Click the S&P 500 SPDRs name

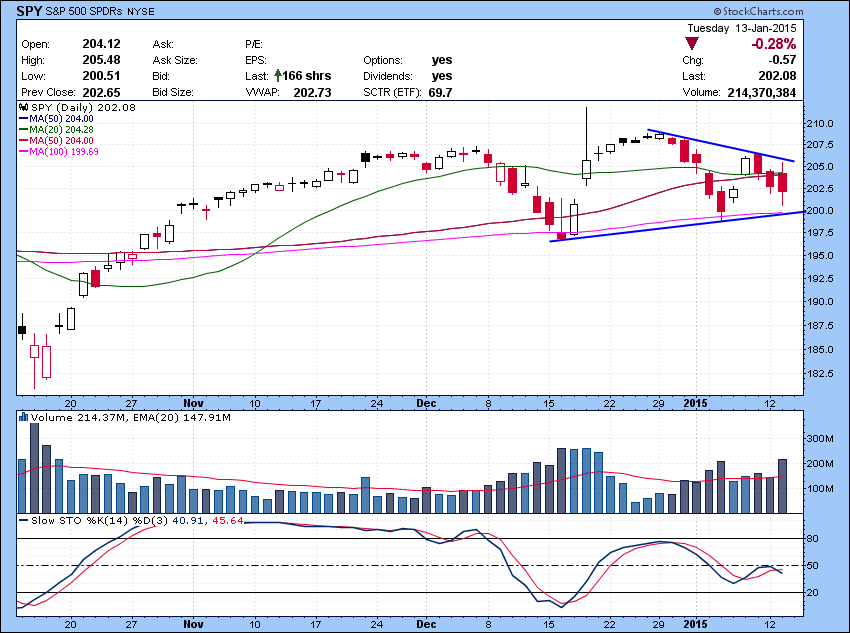pyautogui.click(x=84, y=11)
